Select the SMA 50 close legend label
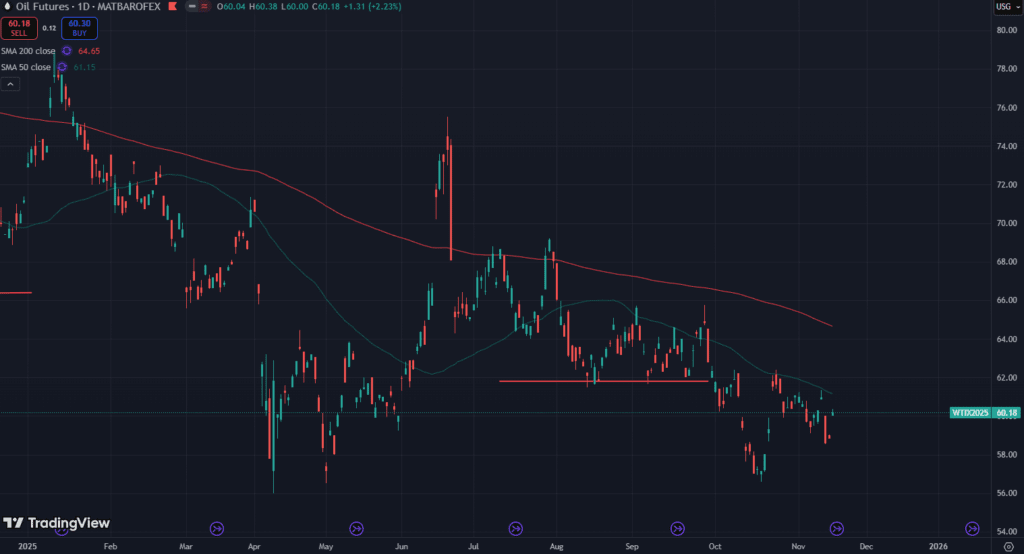Viewport: 1024px width, 554px height. (x=25, y=67)
